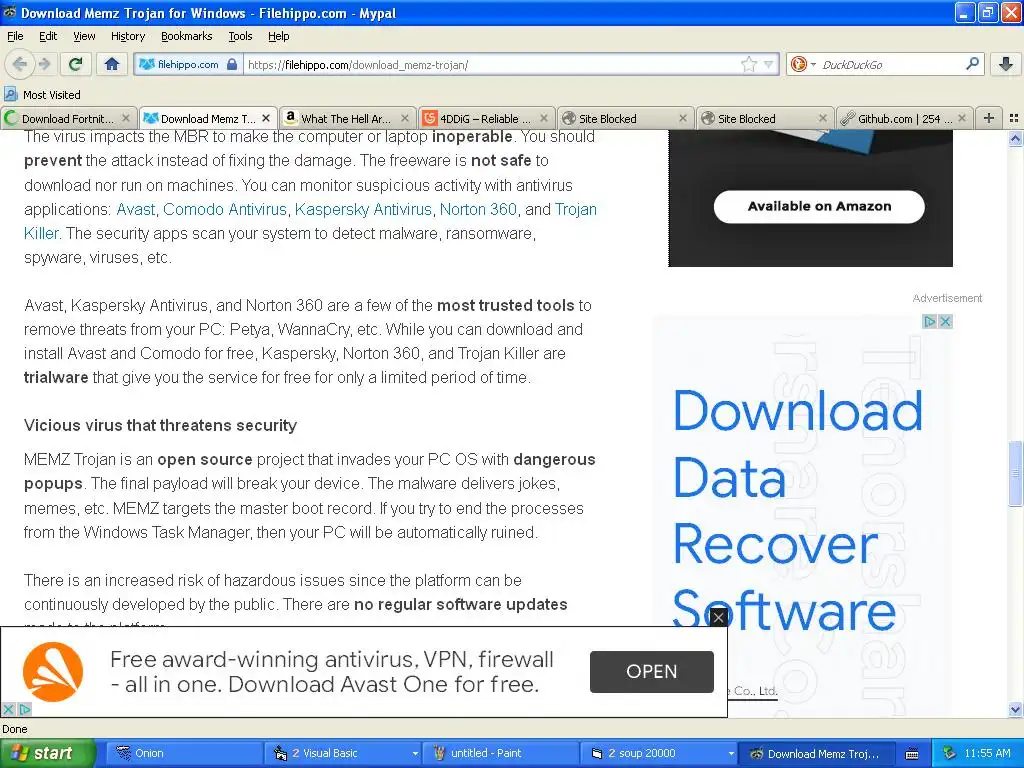Open the list all tabs button
The width and height of the screenshot is (1024, 768).
pyautogui.click(x=1014, y=118)
